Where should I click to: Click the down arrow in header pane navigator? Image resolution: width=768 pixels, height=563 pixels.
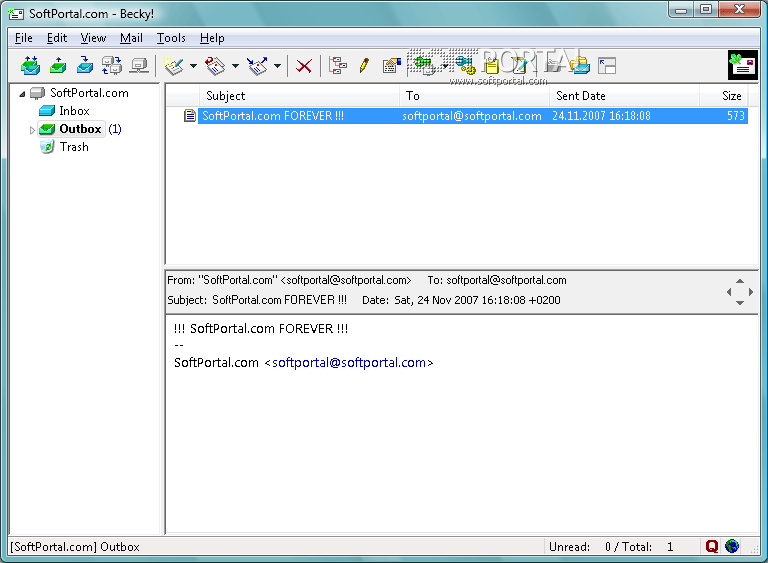(x=740, y=303)
